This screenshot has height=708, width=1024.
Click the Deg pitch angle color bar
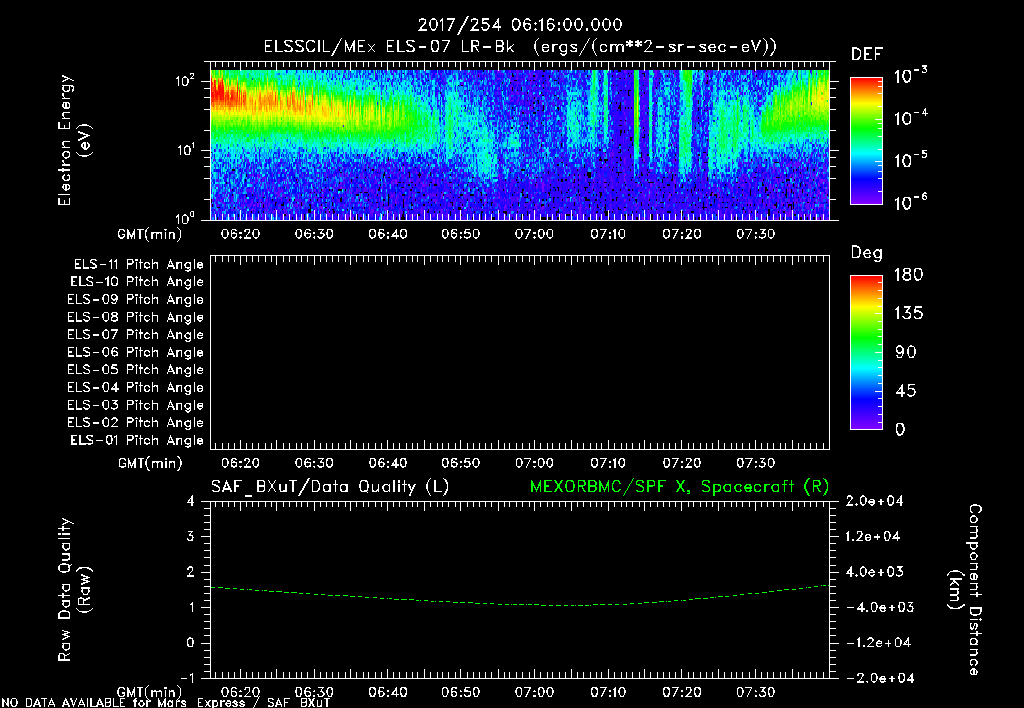point(866,353)
